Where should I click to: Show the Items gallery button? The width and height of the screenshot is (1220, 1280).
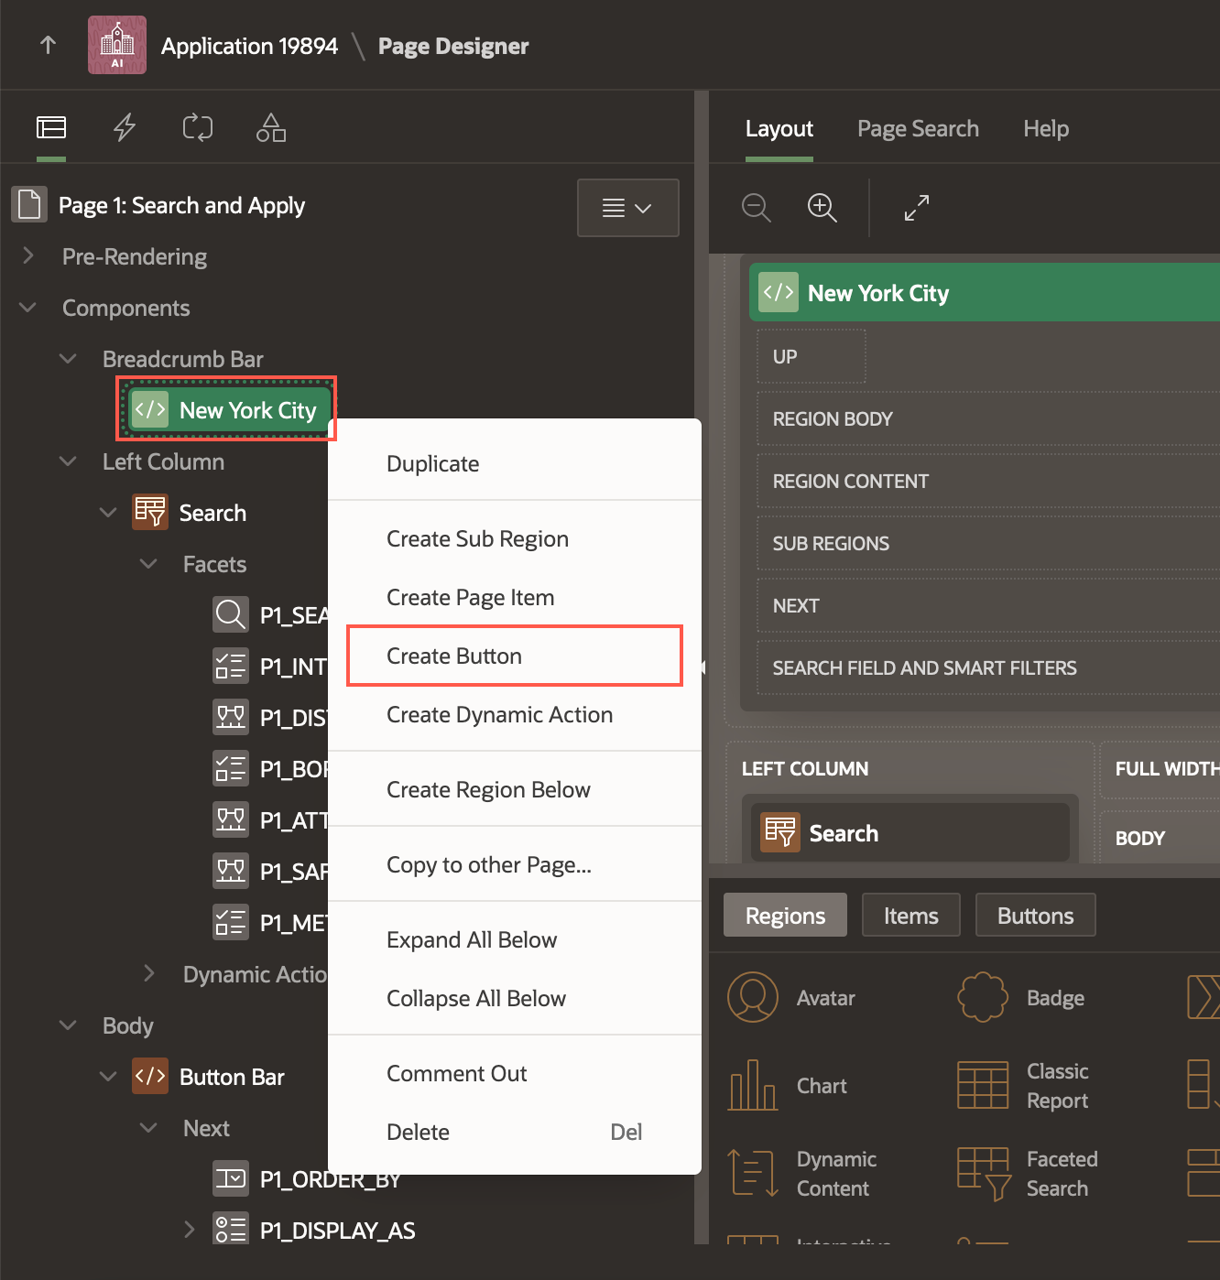(910, 916)
